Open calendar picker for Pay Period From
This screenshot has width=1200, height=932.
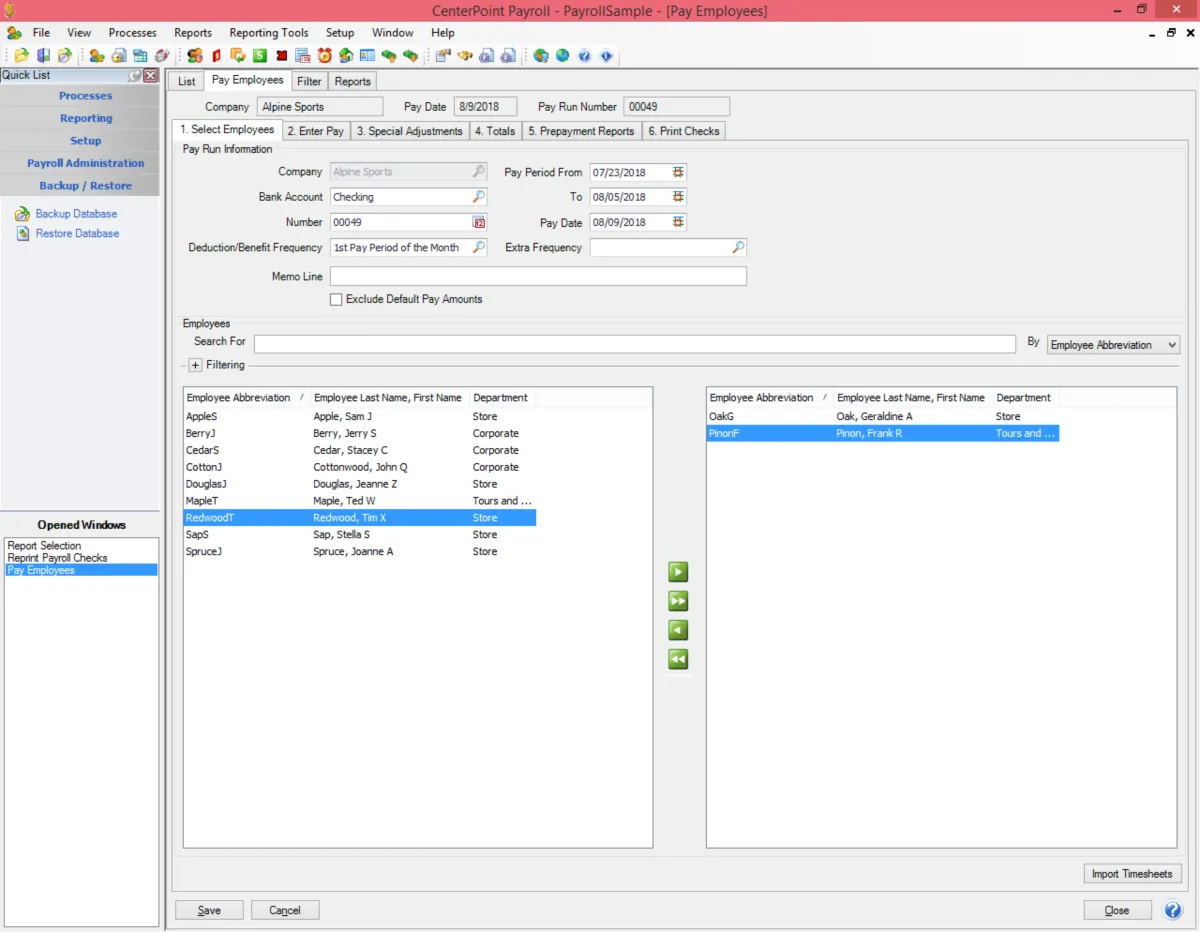coord(679,172)
